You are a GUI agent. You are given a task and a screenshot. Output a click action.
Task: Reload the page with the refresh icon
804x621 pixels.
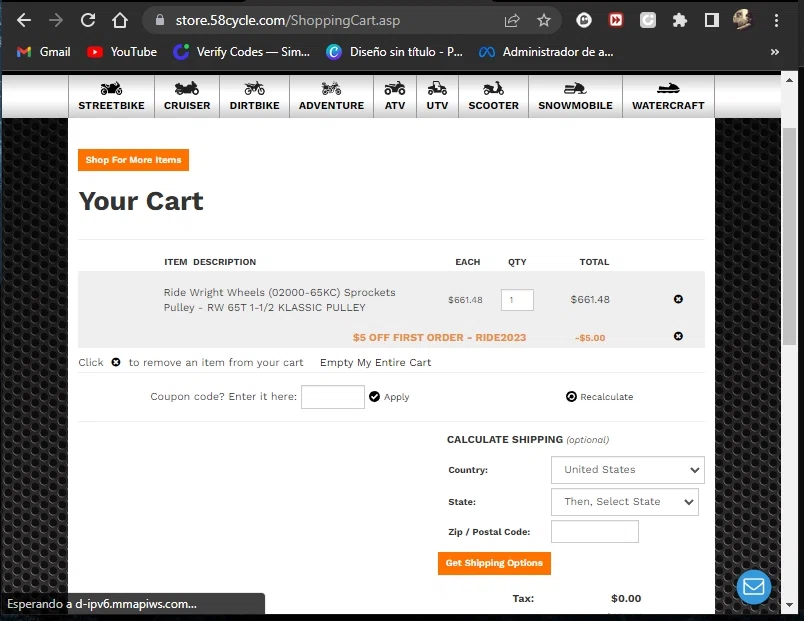(x=88, y=21)
